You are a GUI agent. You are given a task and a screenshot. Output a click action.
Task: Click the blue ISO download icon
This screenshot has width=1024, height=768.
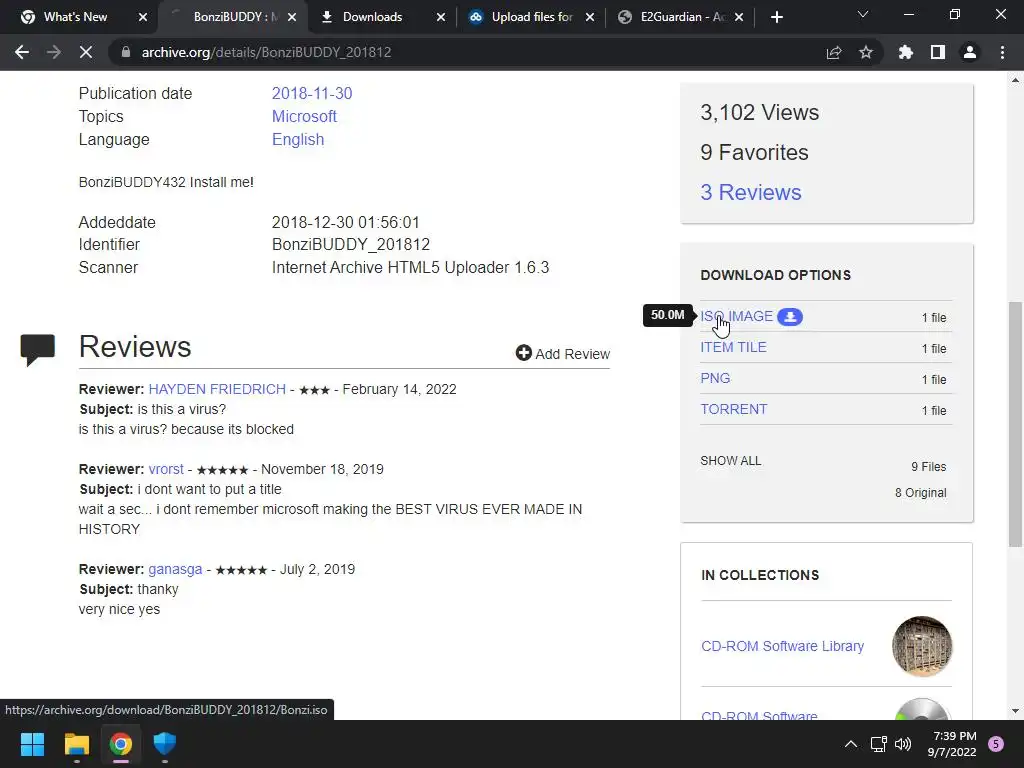tap(790, 317)
